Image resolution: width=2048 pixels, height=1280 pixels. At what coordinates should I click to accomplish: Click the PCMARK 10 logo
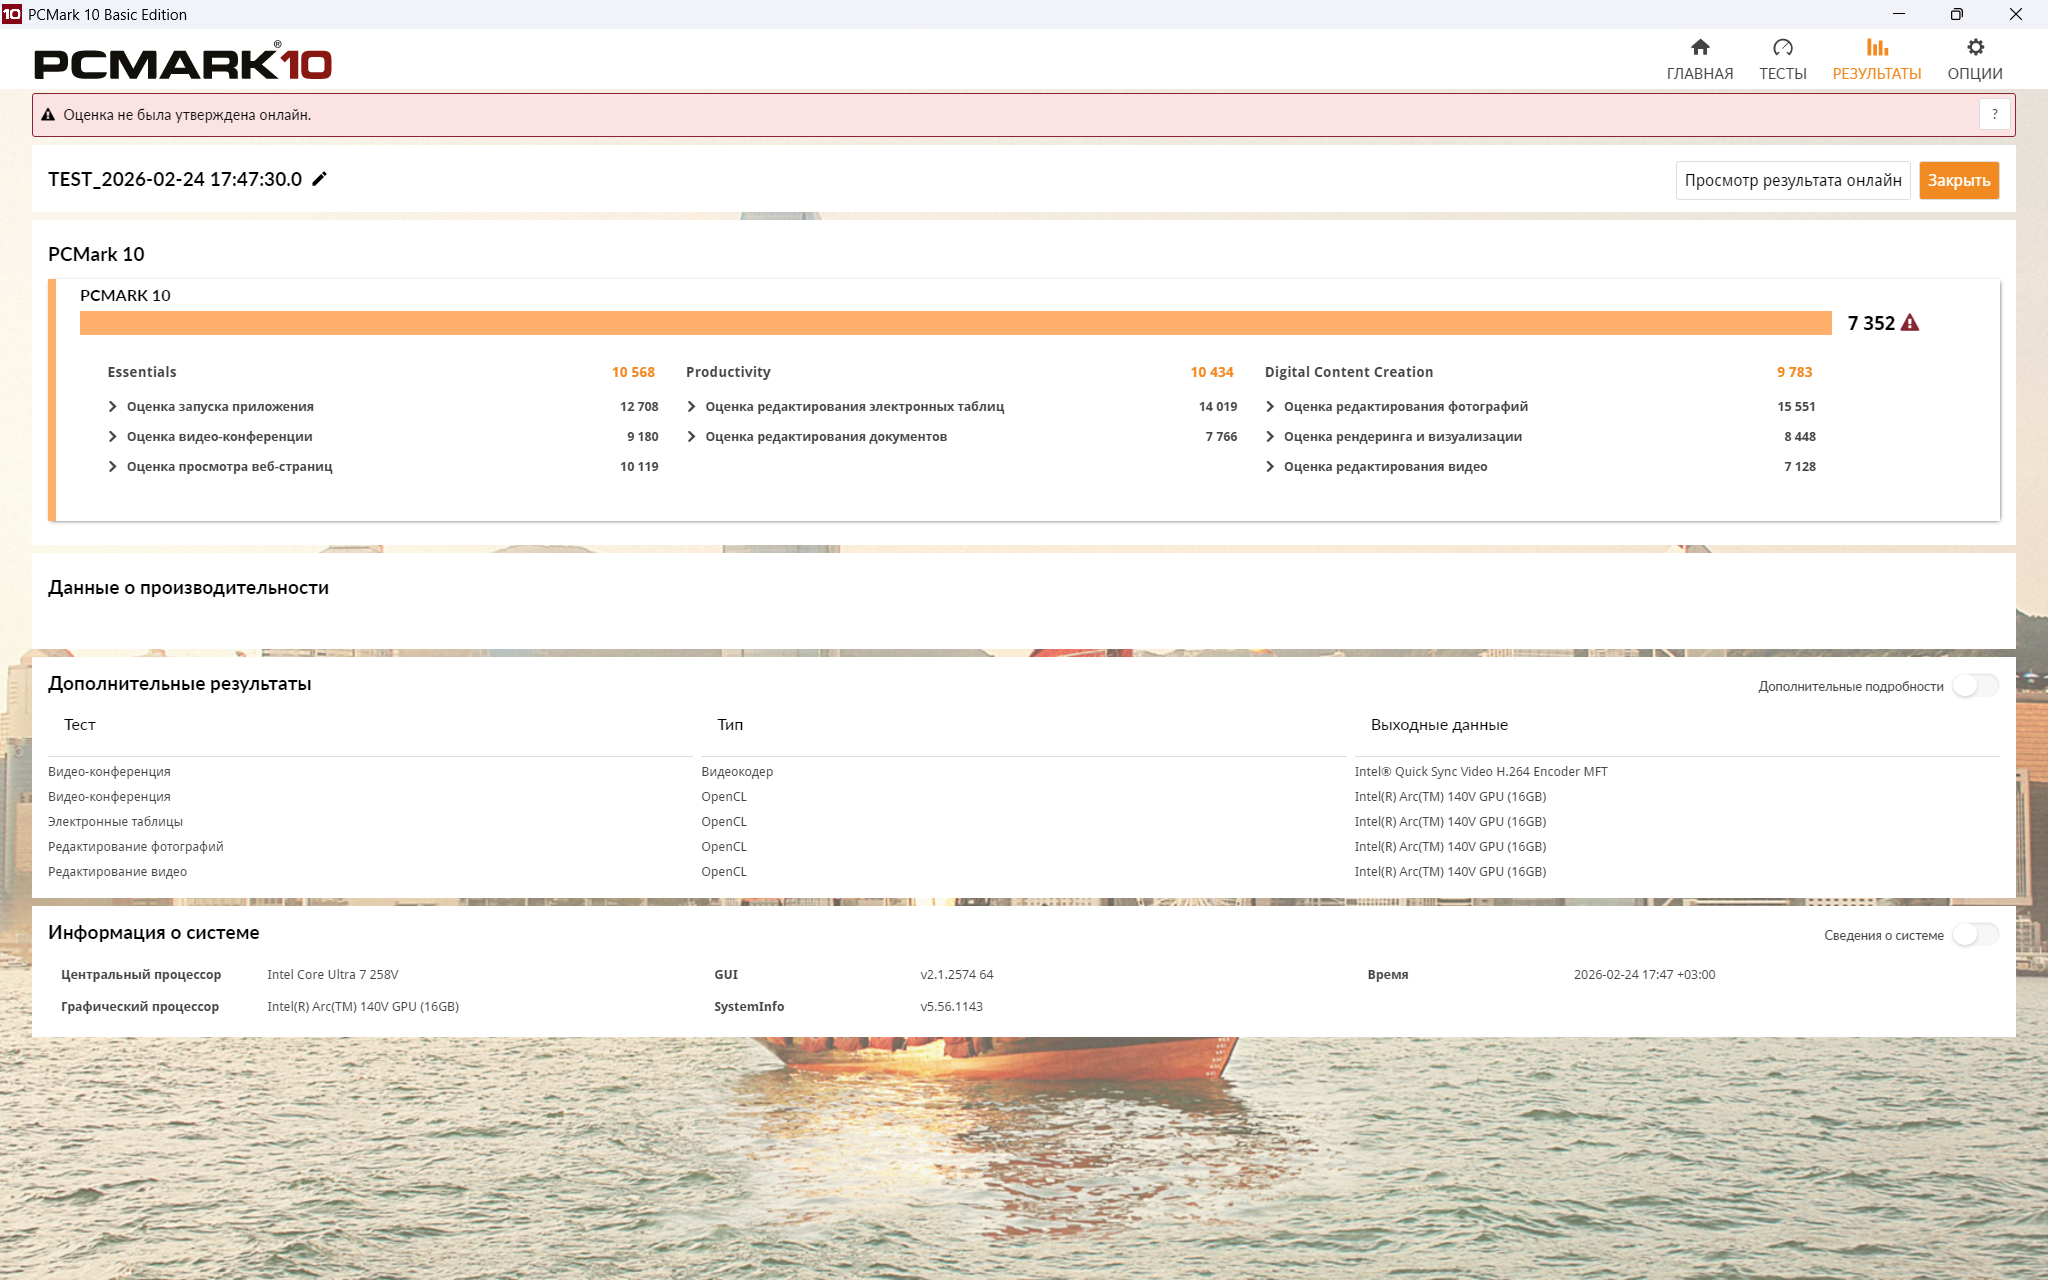click(183, 63)
